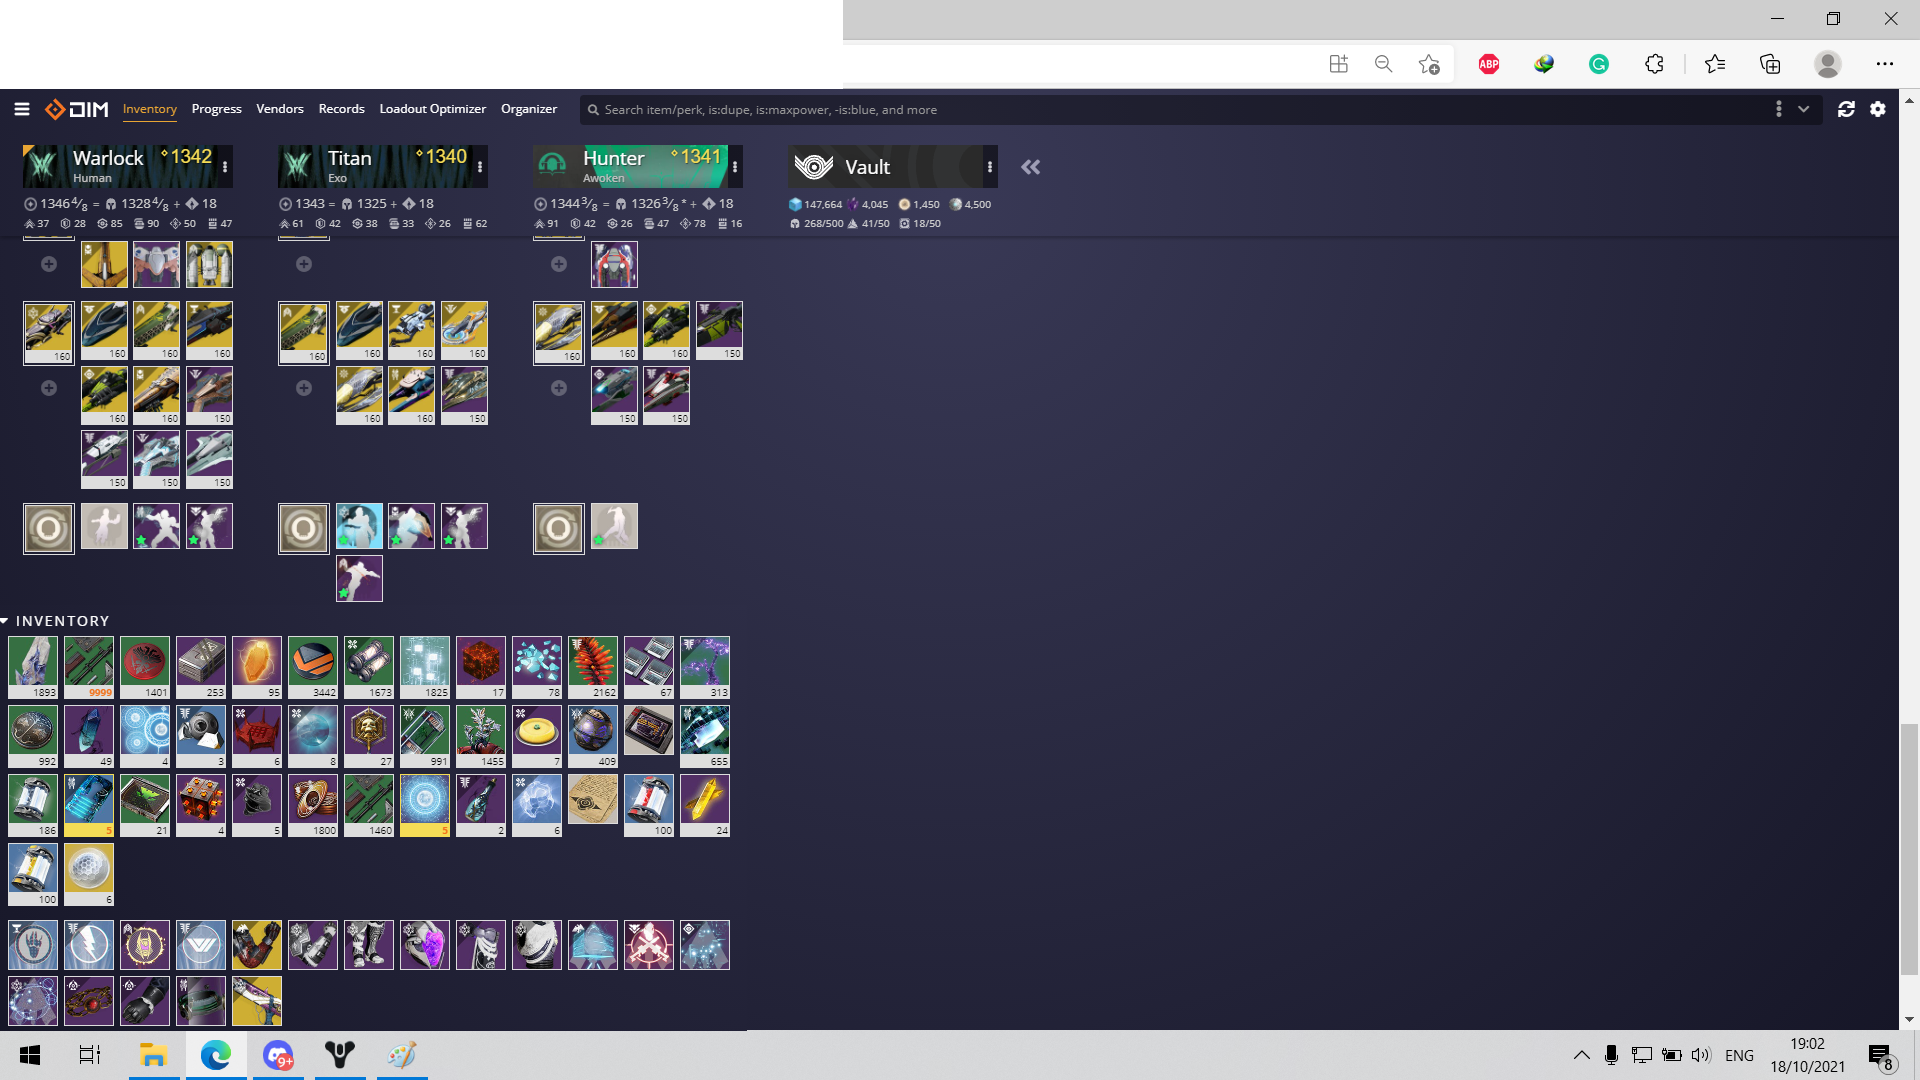This screenshot has height=1080, width=1920.
Task: Select the golden shard item counted 24
Action: tap(705, 805)
